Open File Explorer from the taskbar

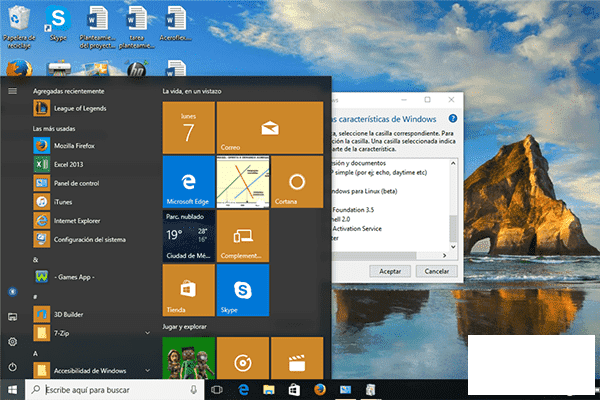pyautogui.click(x=269, y=390)
